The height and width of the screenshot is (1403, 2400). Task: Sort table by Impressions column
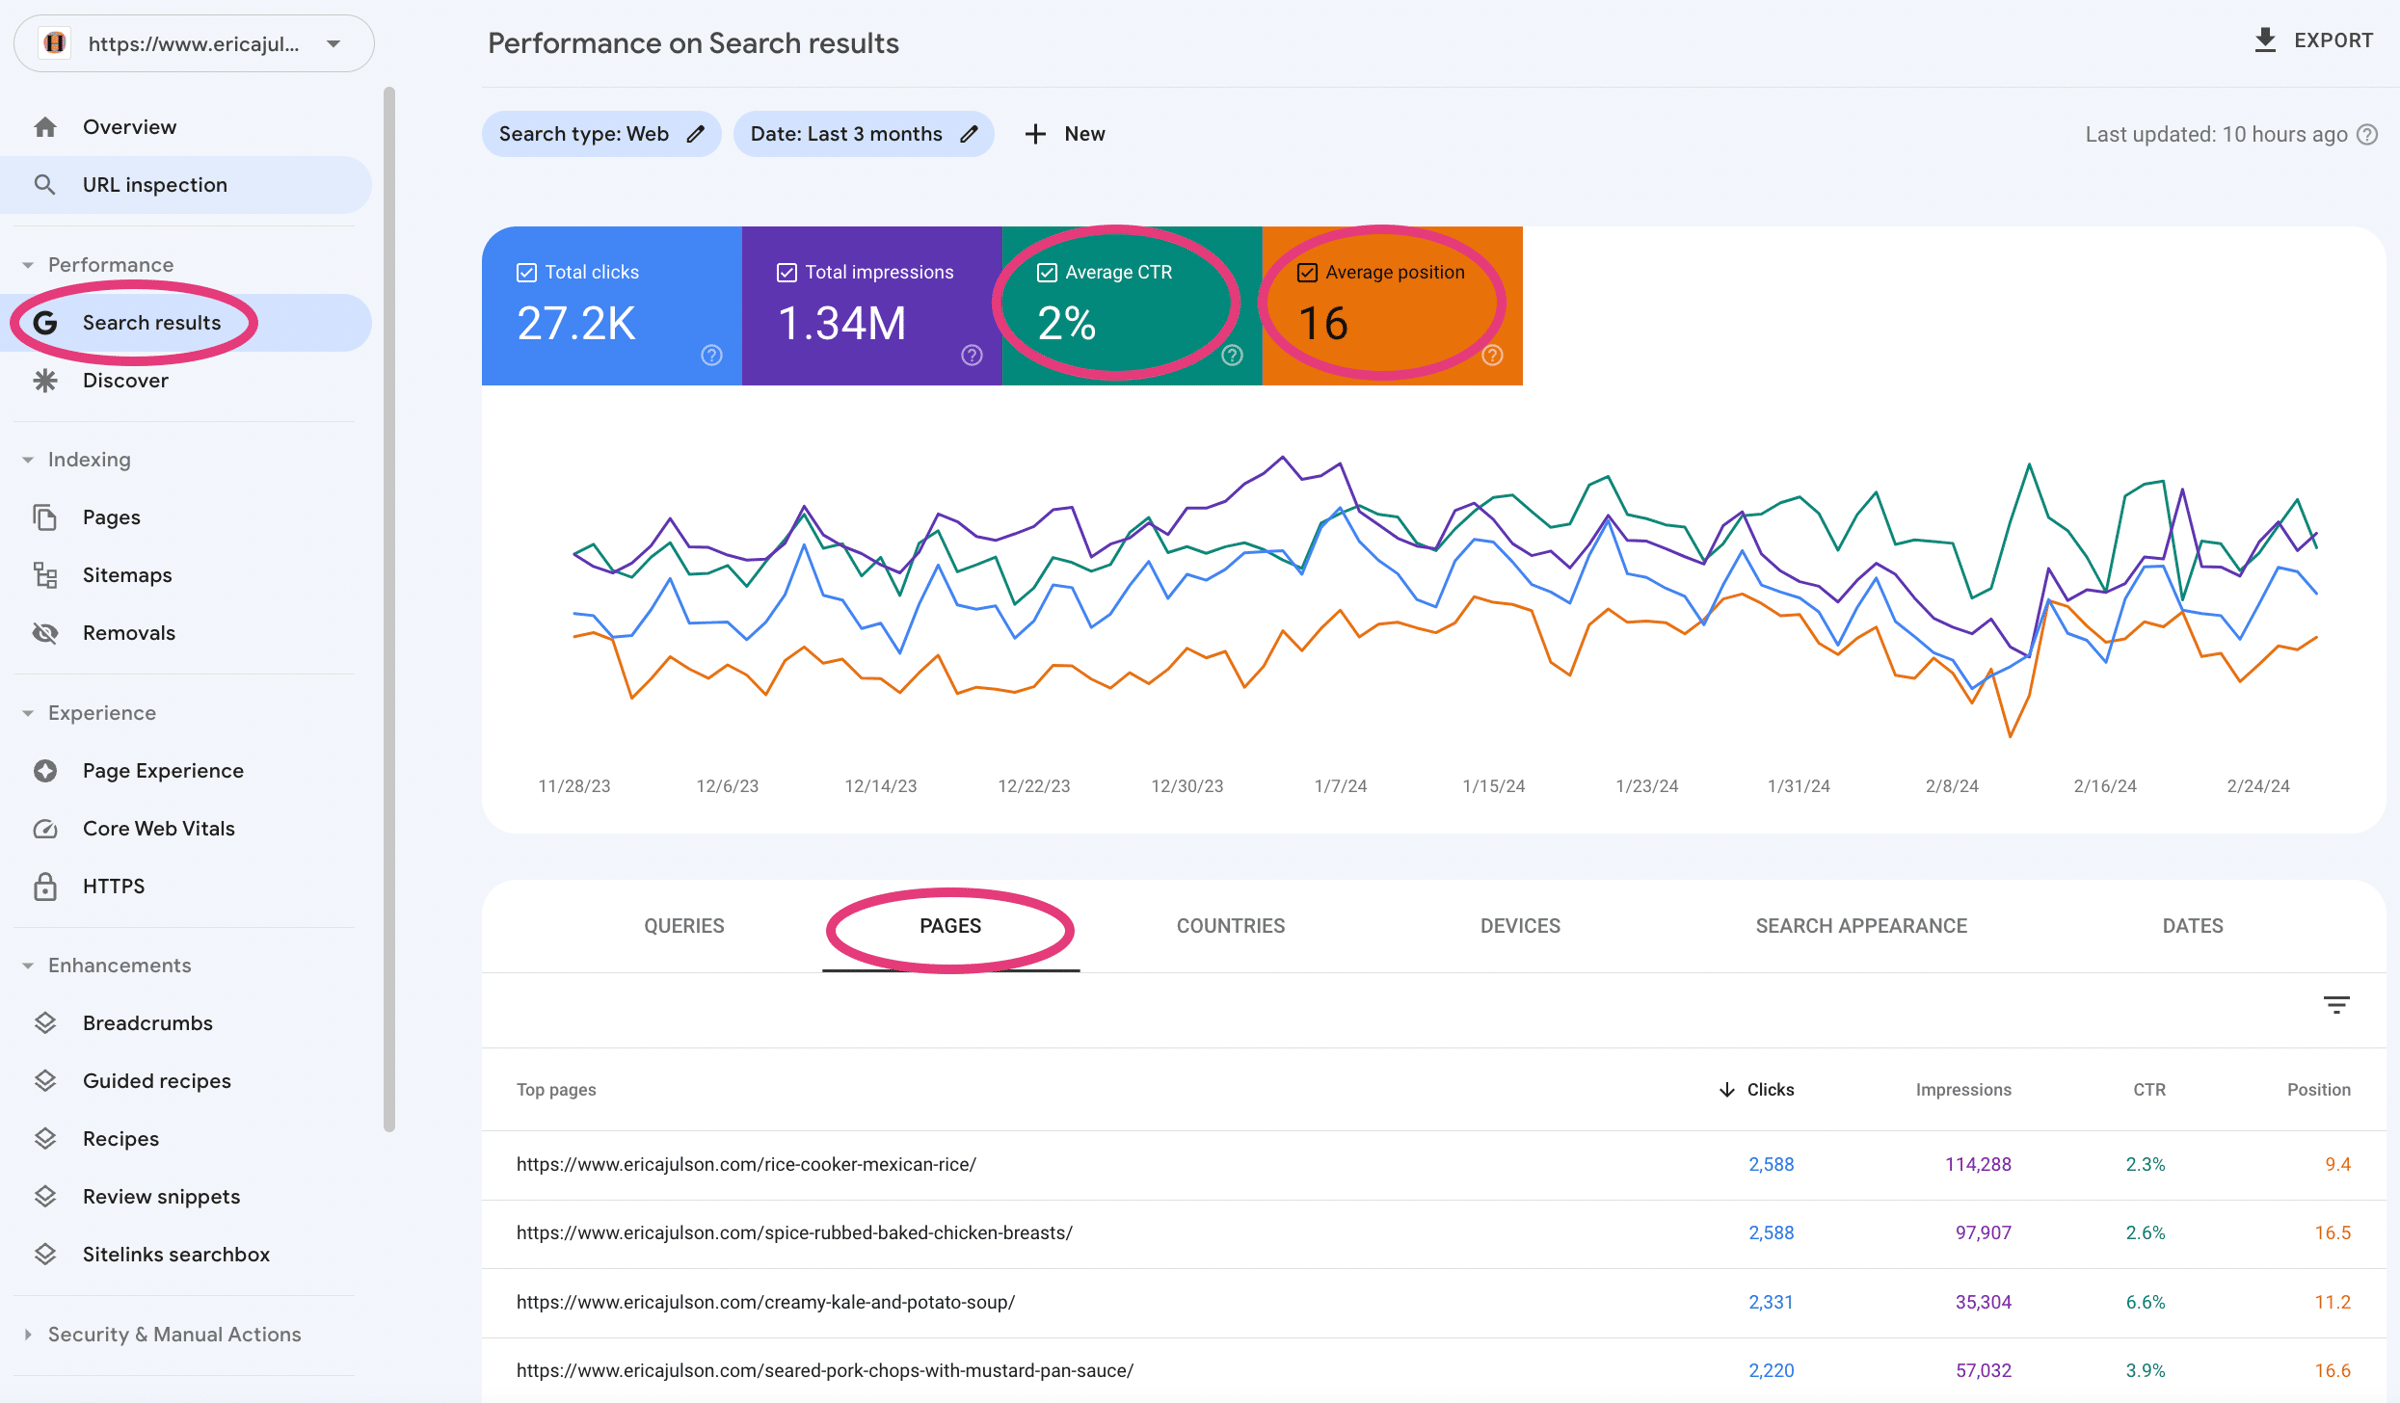point(1963,1090)
